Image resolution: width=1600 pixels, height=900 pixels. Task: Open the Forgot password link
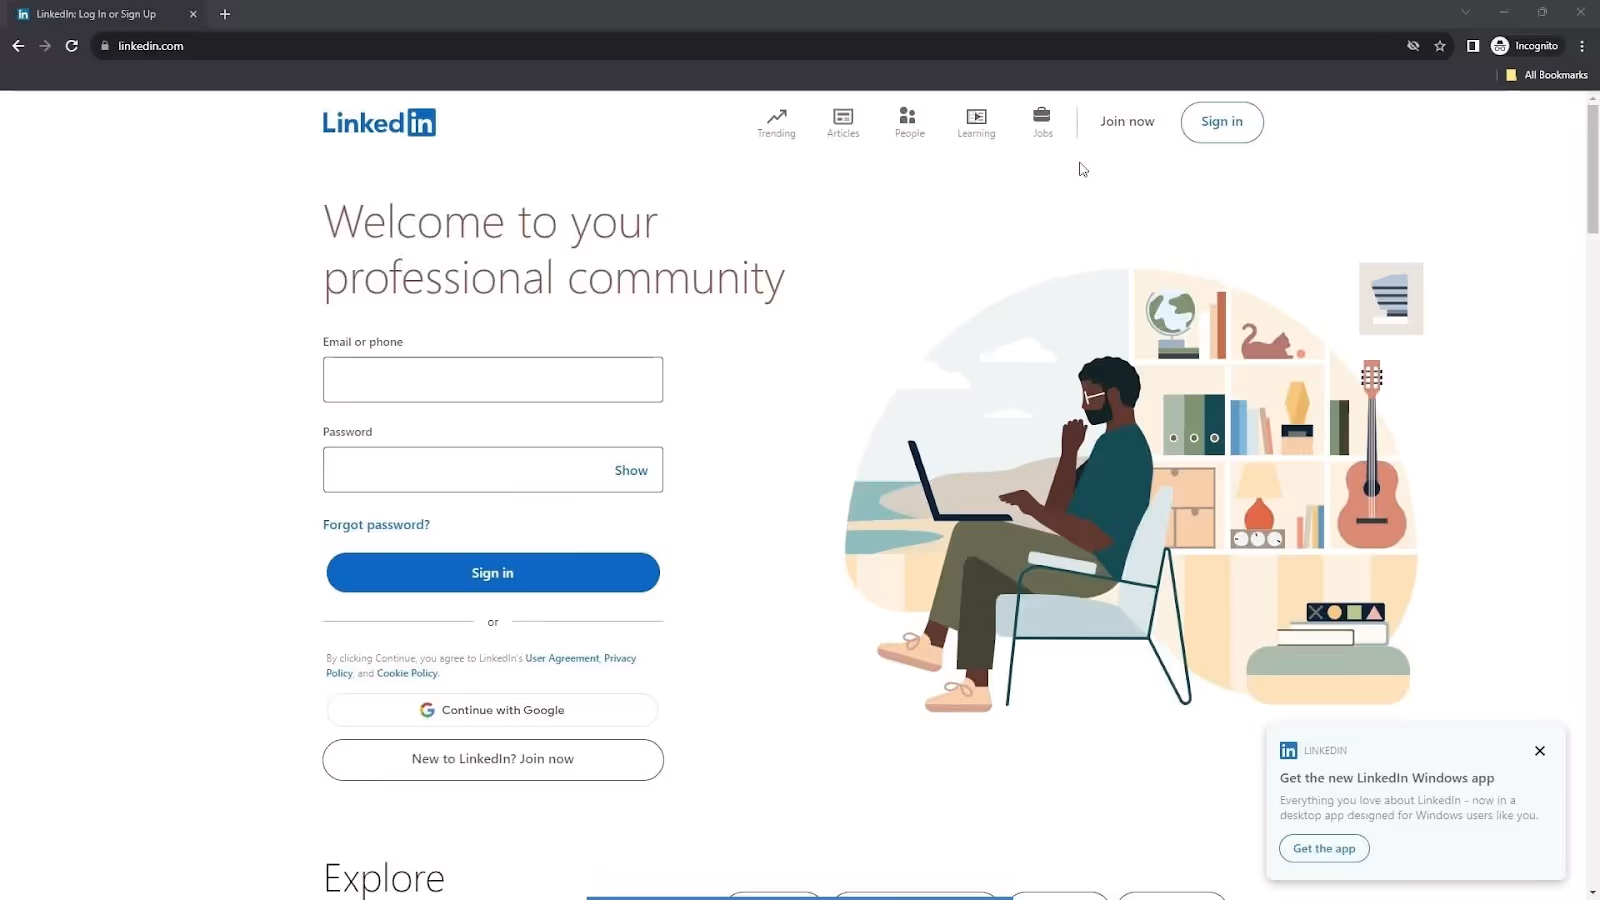pos(376,524)
